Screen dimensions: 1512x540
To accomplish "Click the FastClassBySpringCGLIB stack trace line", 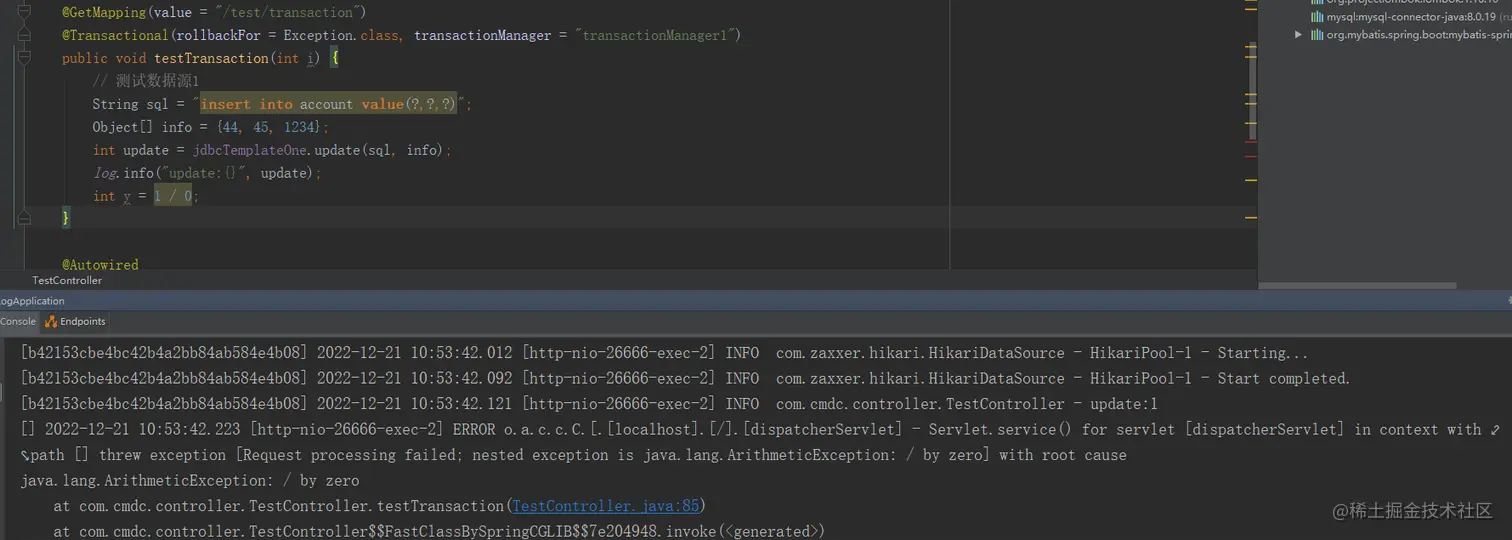I will pos(440,531).
